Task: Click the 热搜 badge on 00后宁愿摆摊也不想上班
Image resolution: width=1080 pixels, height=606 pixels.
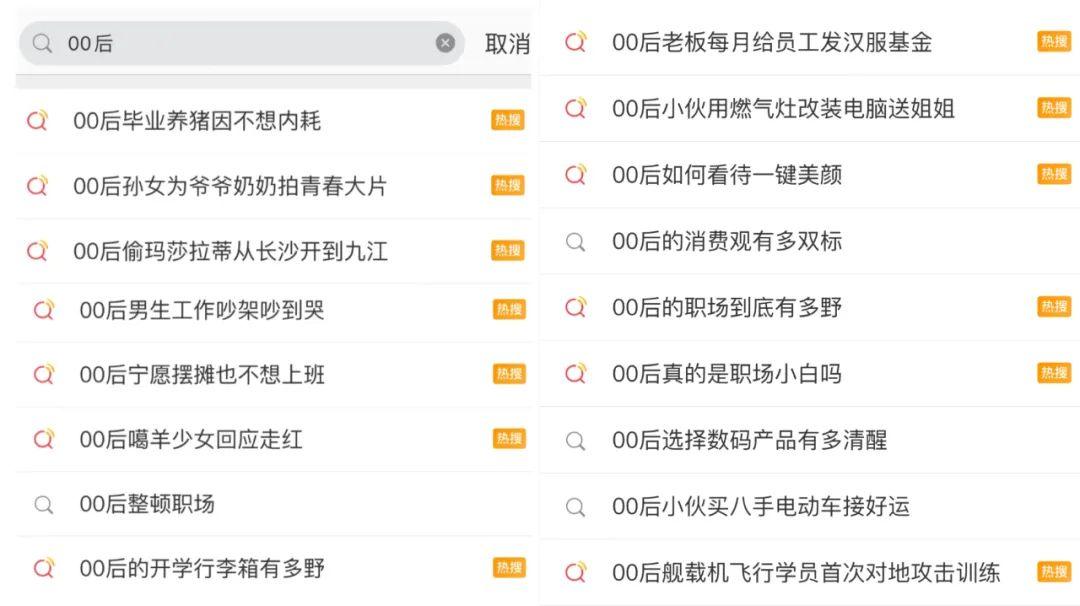Action: [509, 374]
